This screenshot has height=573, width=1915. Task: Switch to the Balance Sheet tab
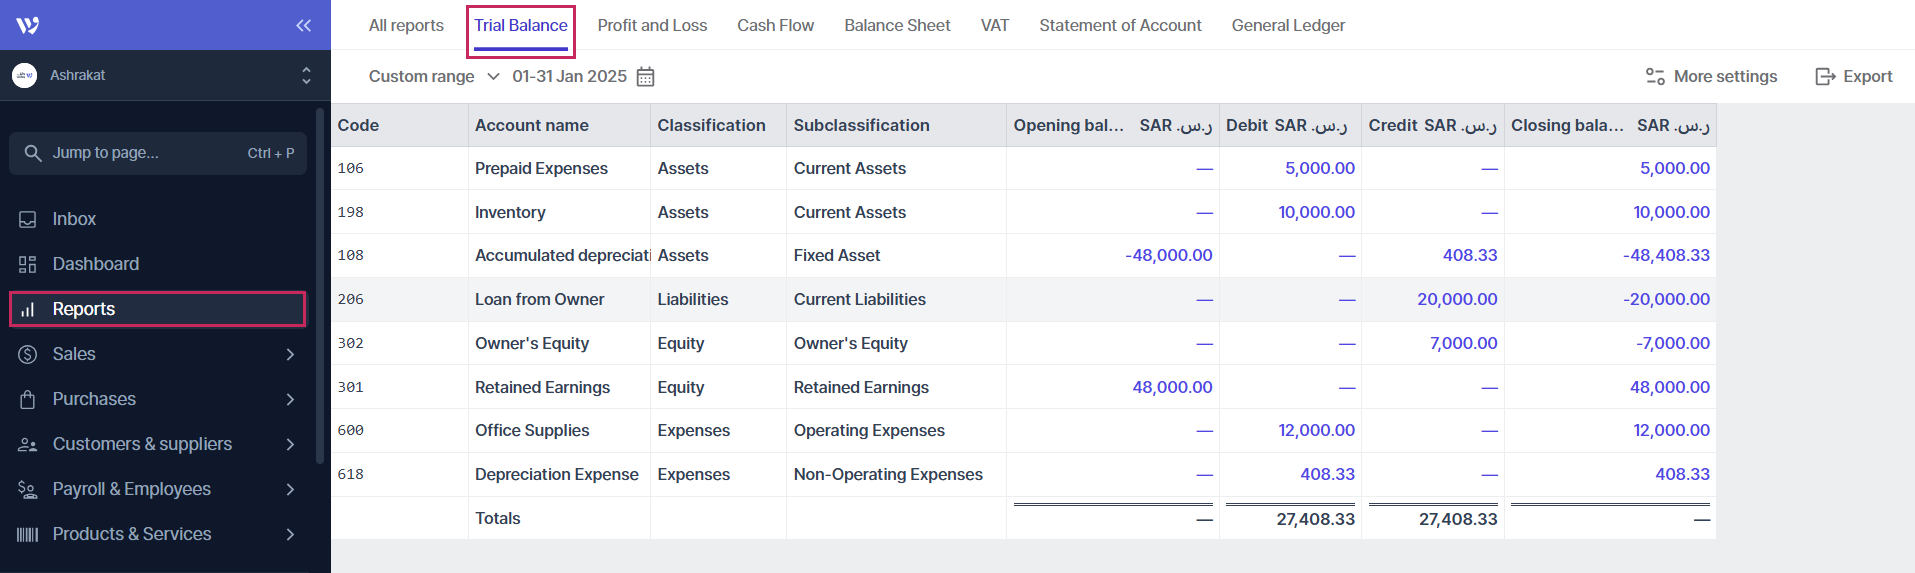897,25
